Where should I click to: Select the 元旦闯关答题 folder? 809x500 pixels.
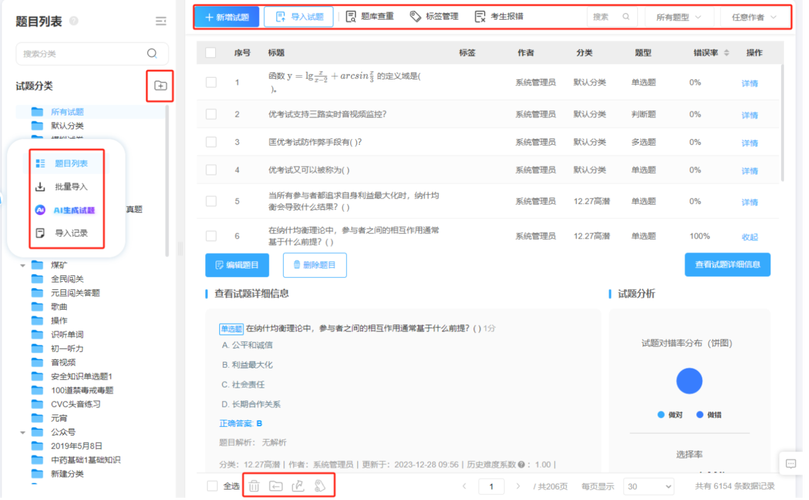75,293
